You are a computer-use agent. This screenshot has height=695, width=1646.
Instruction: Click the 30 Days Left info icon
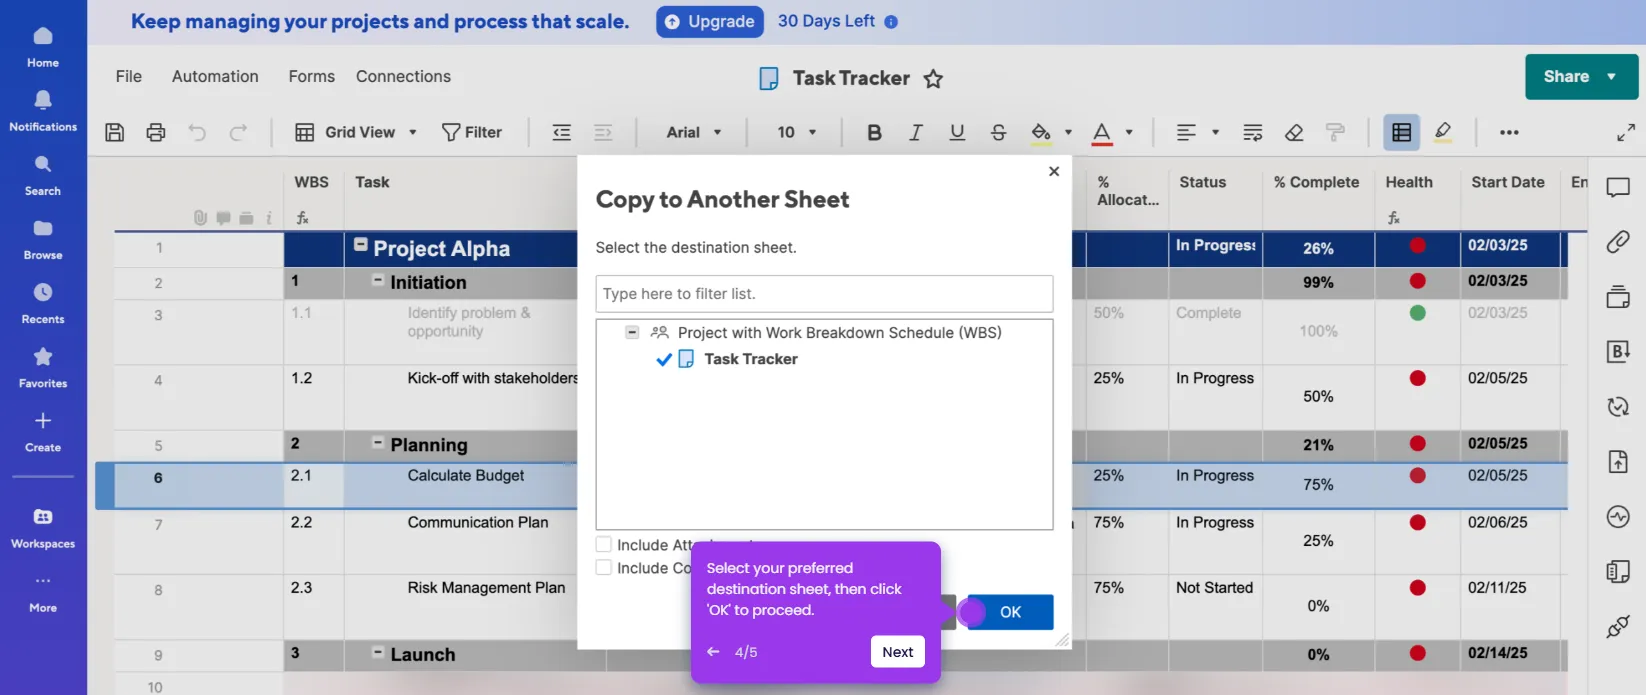[x=891, y=21]
